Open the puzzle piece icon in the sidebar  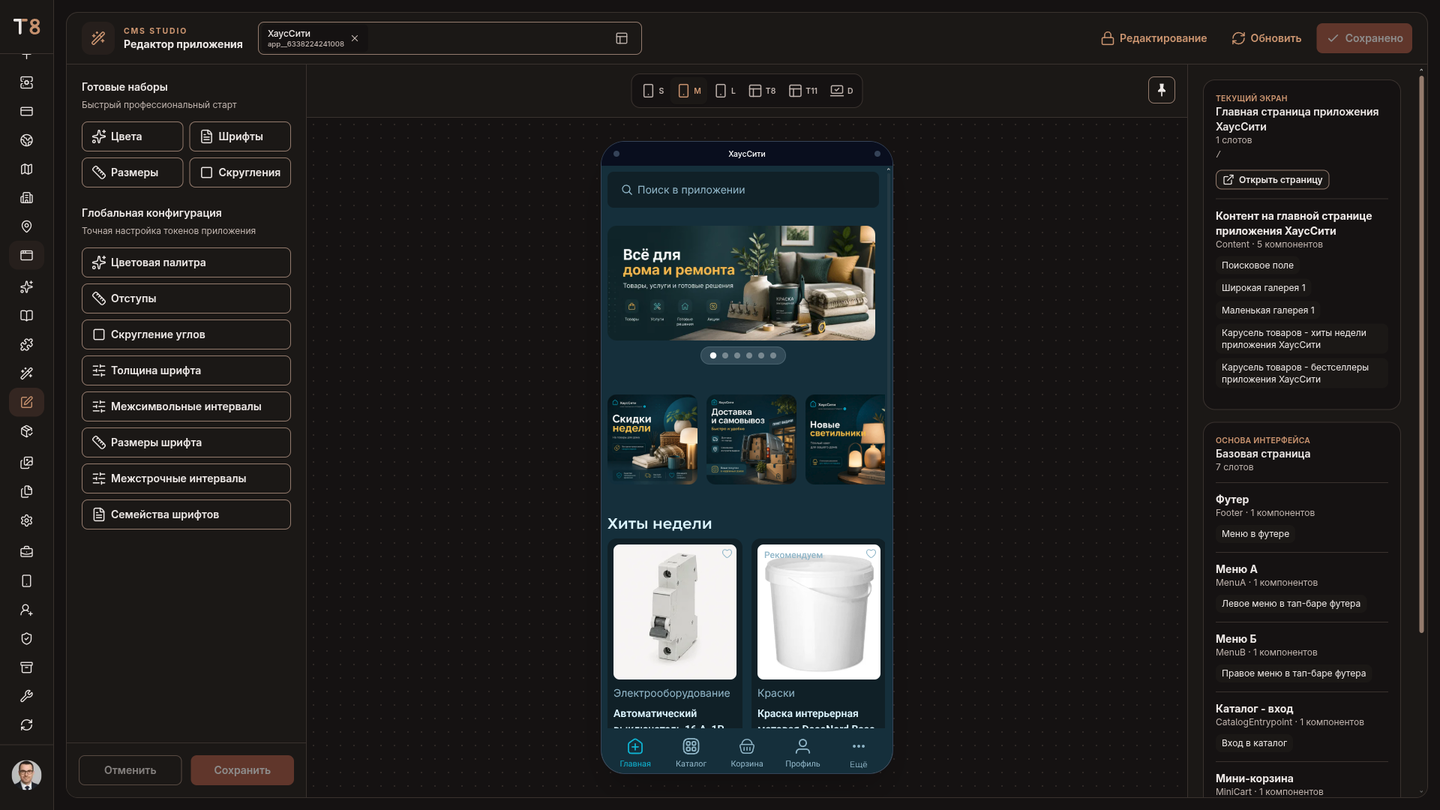(27, 345)
